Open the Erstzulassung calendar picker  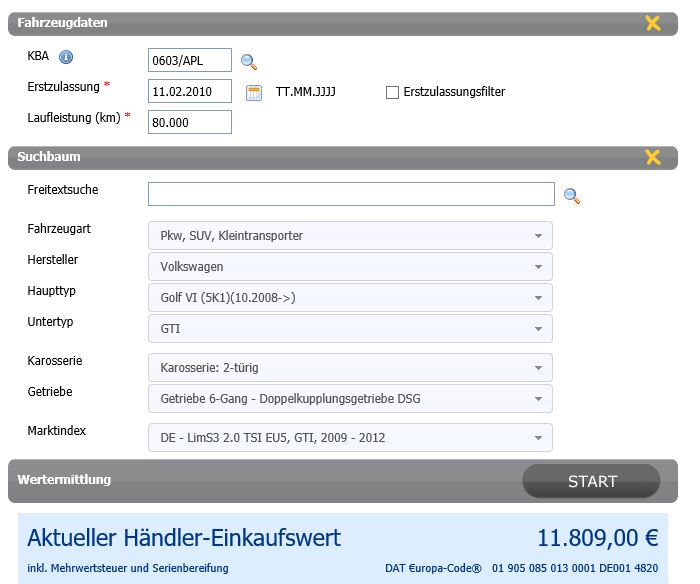pyautogui.click(x=254, y=93)
